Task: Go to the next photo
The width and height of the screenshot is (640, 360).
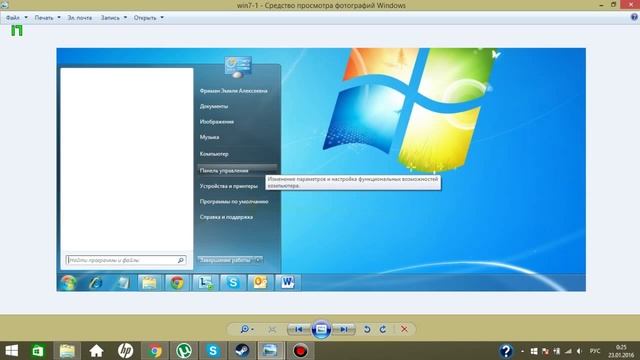Action: 344,329
